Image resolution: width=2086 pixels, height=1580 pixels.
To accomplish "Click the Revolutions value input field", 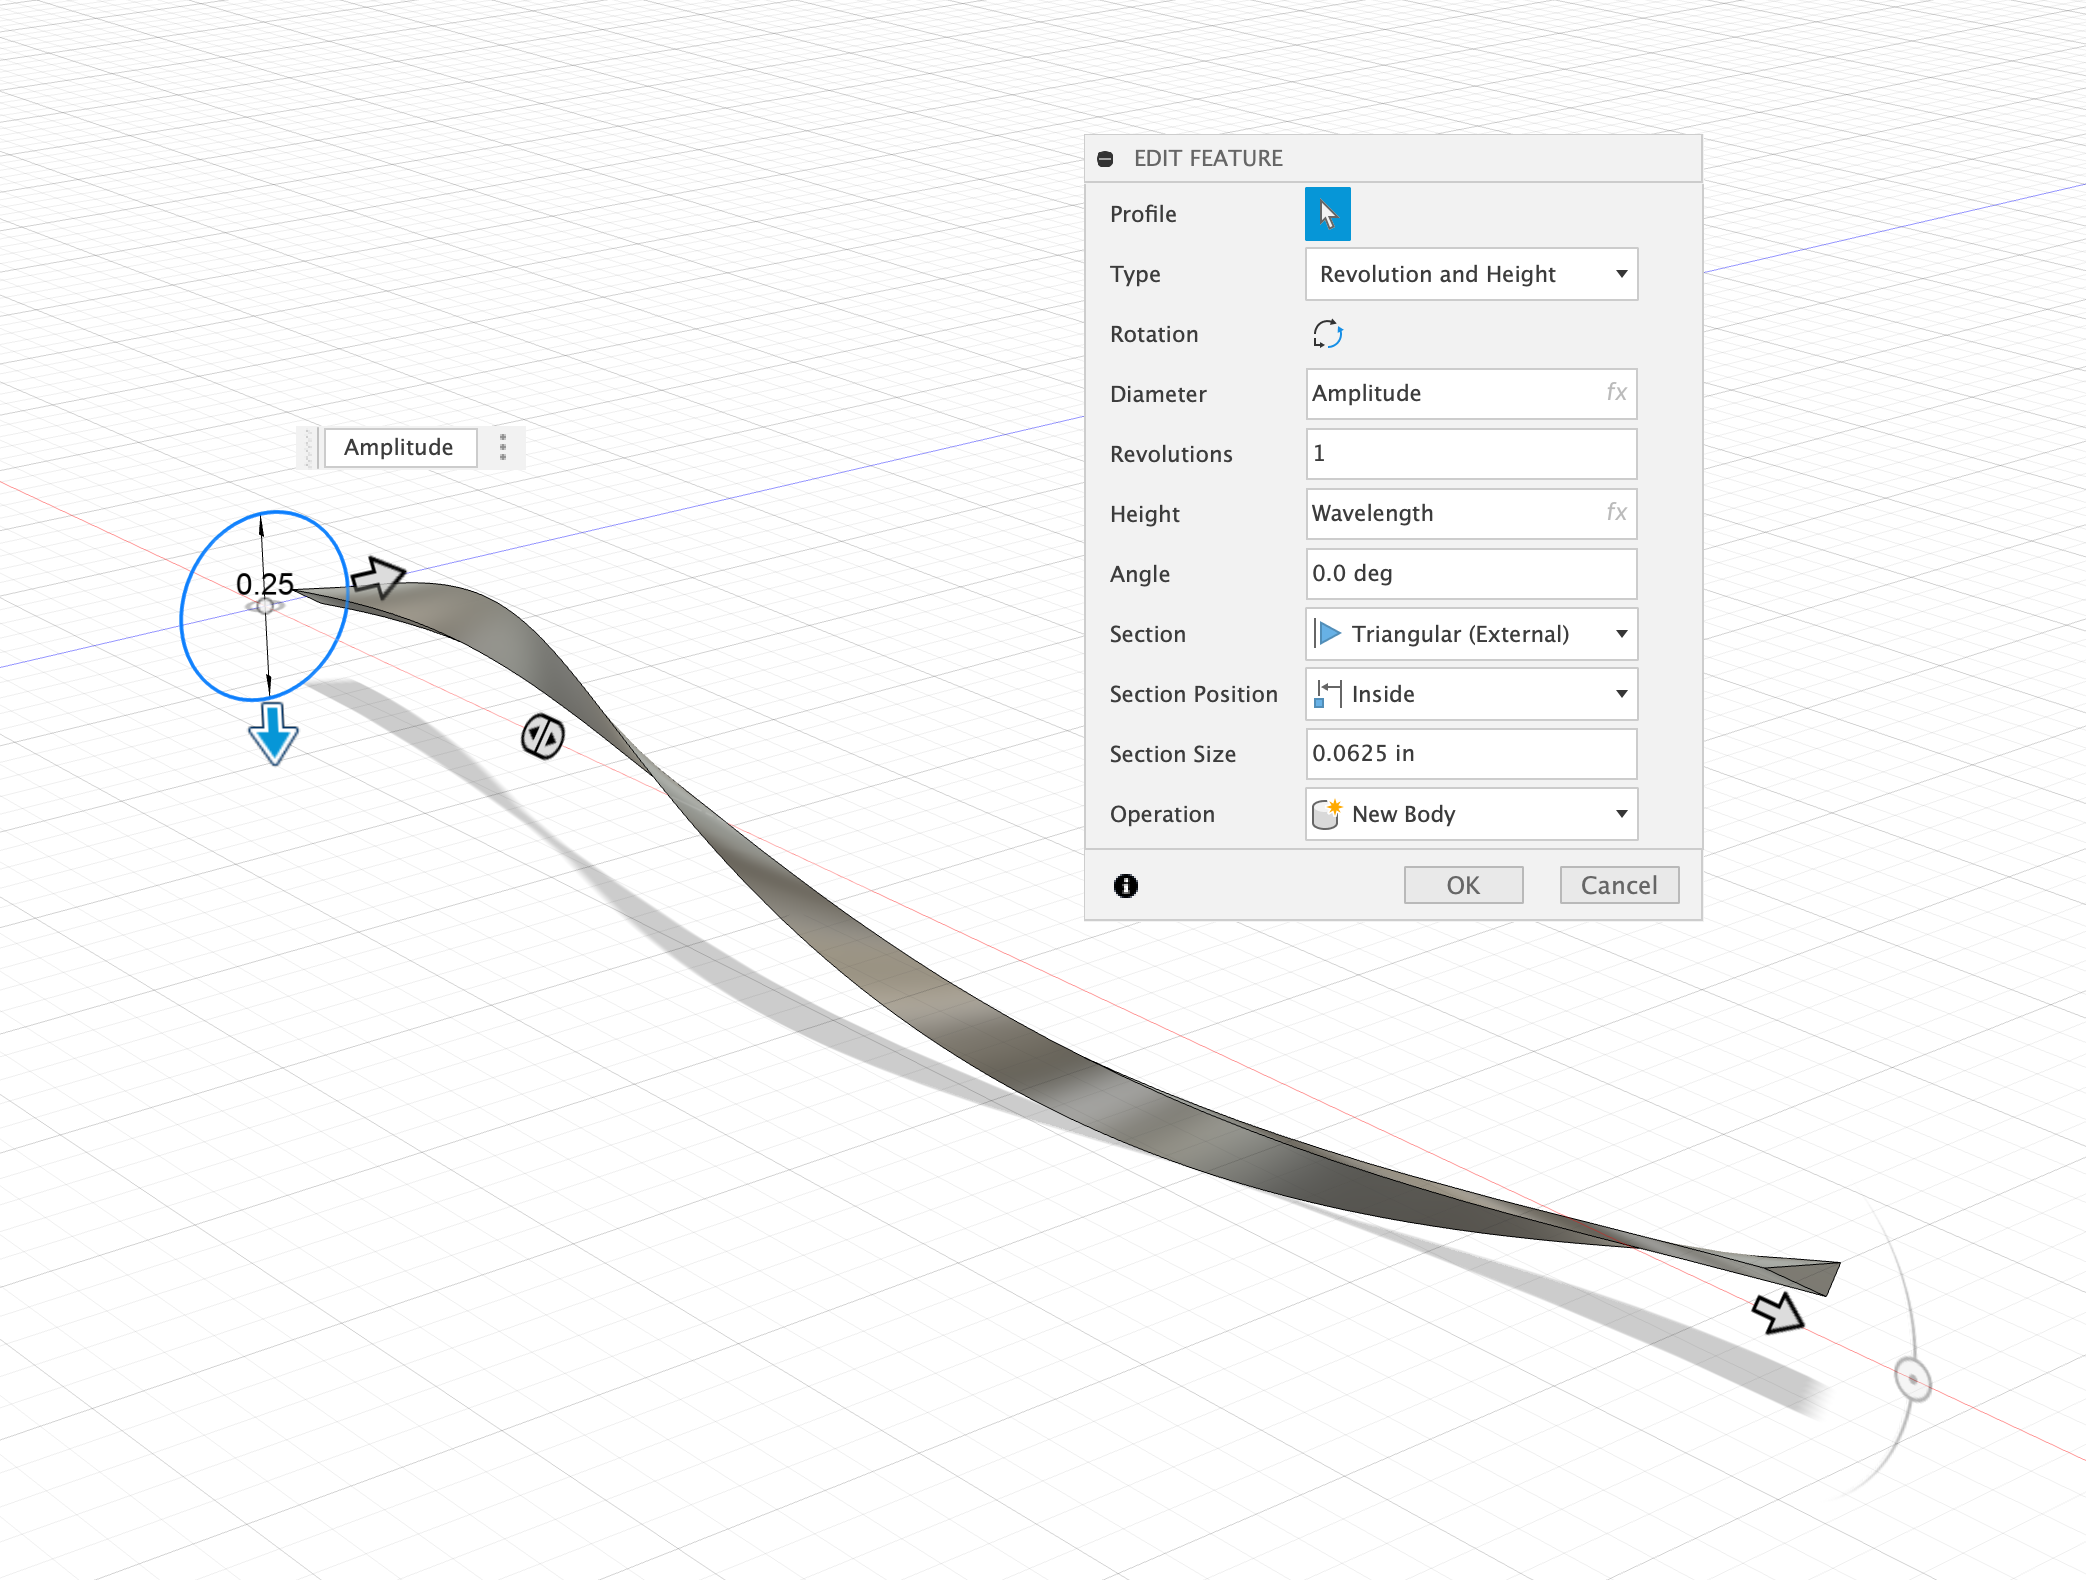I will click(1469, 453).
